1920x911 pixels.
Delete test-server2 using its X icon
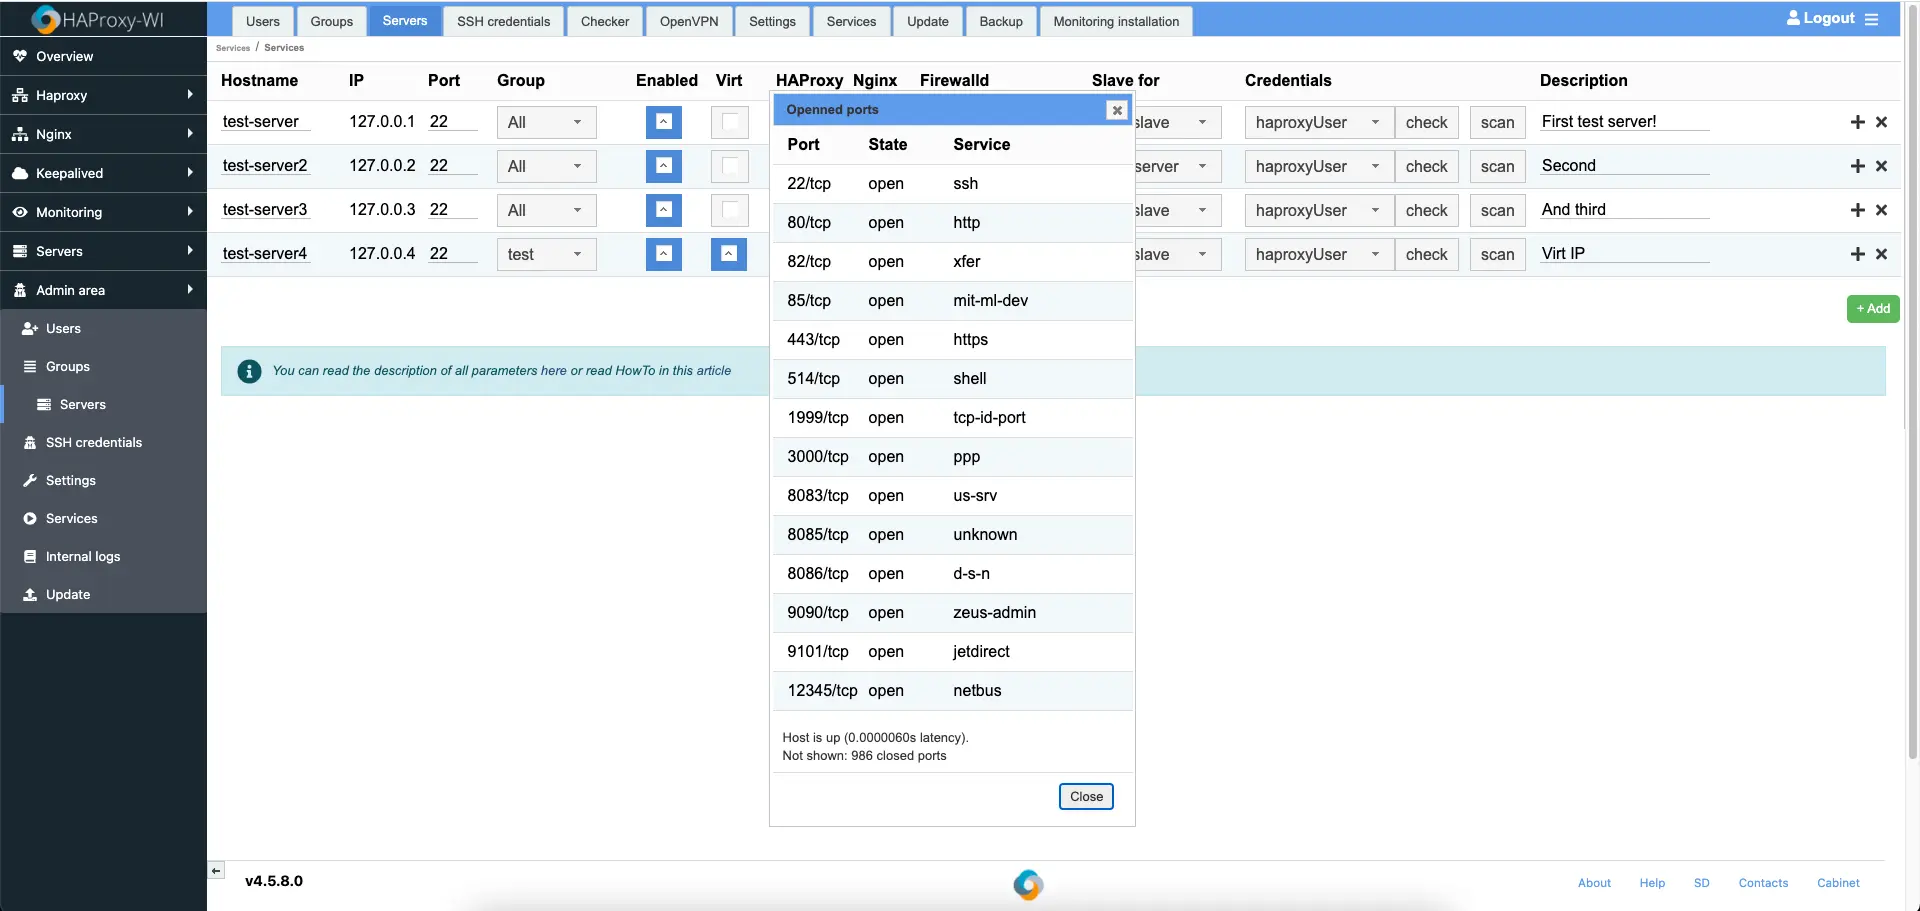click(1881, 166)
